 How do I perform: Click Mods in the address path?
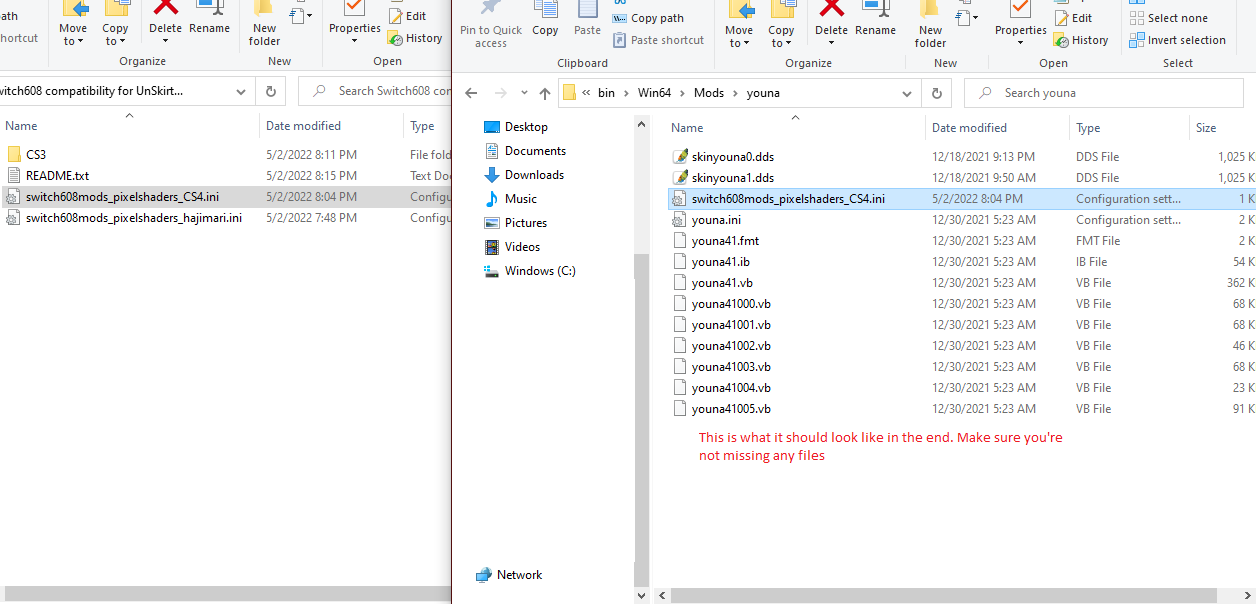point(709,93)
